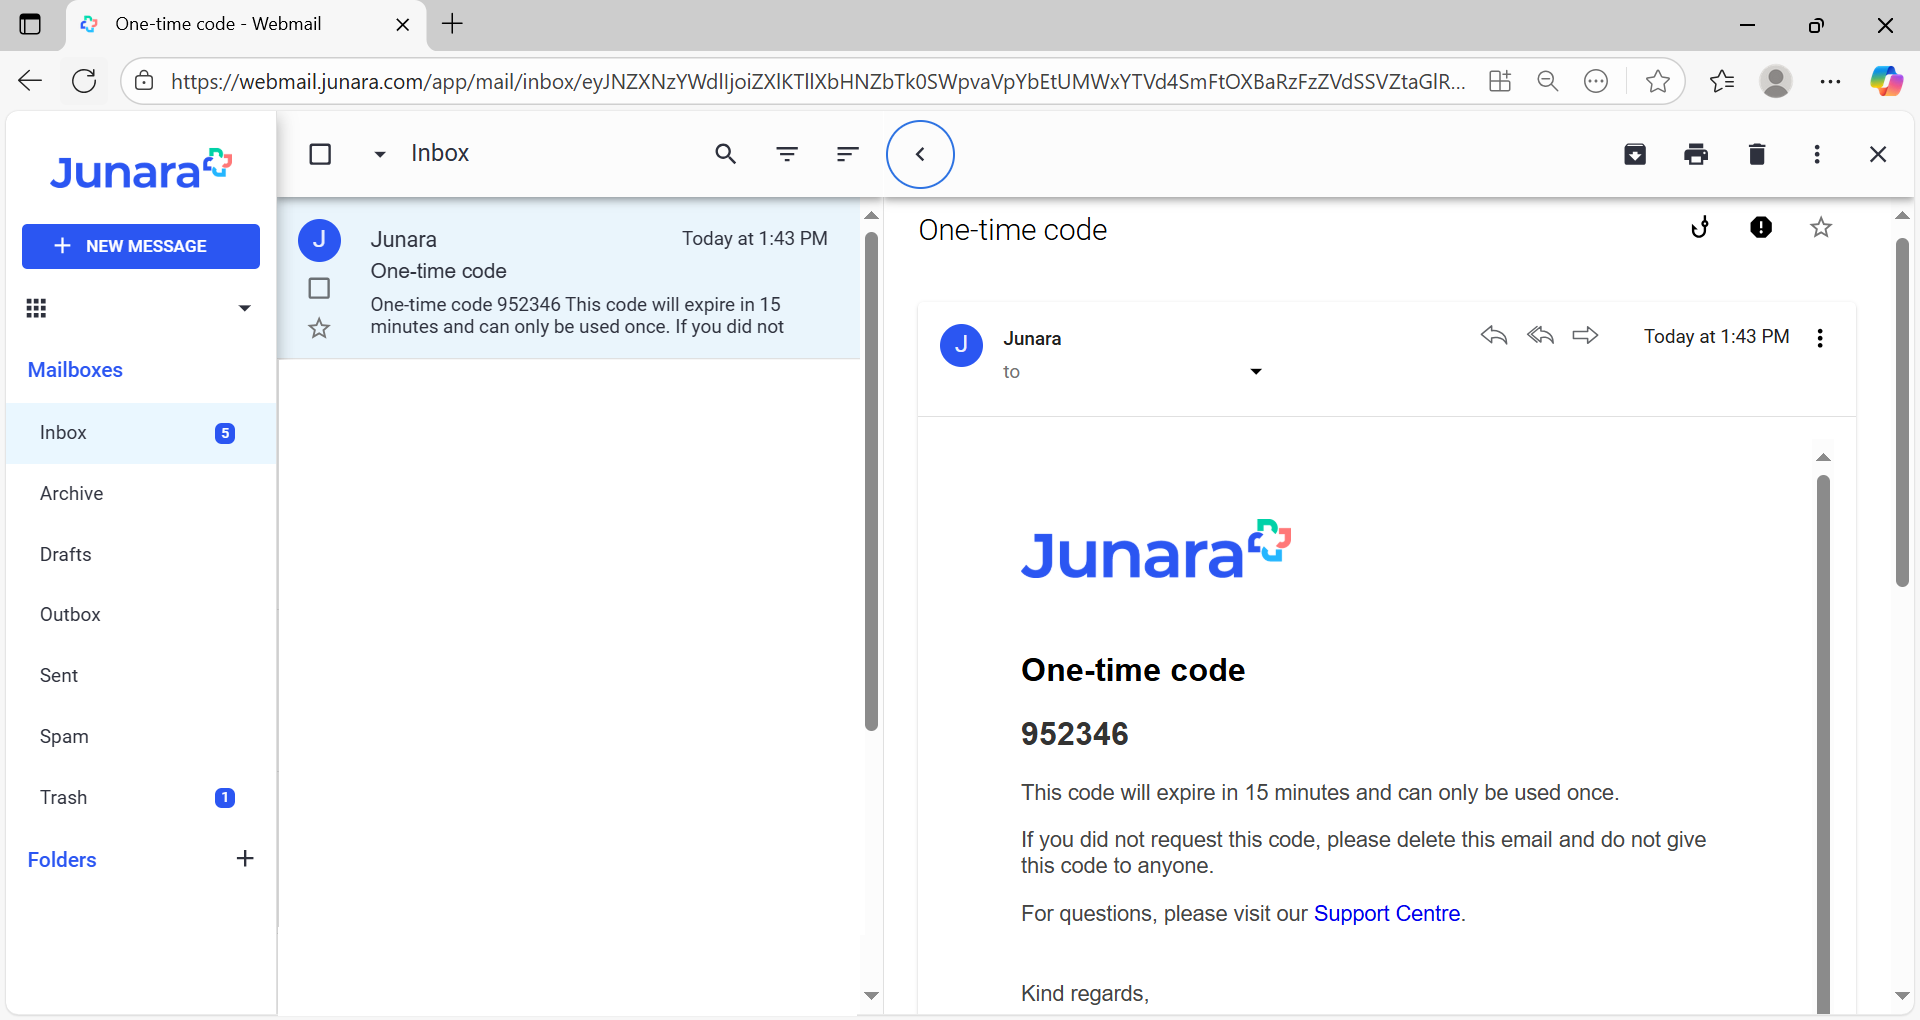Click the code 952346 in the email body

[1074, 734]
